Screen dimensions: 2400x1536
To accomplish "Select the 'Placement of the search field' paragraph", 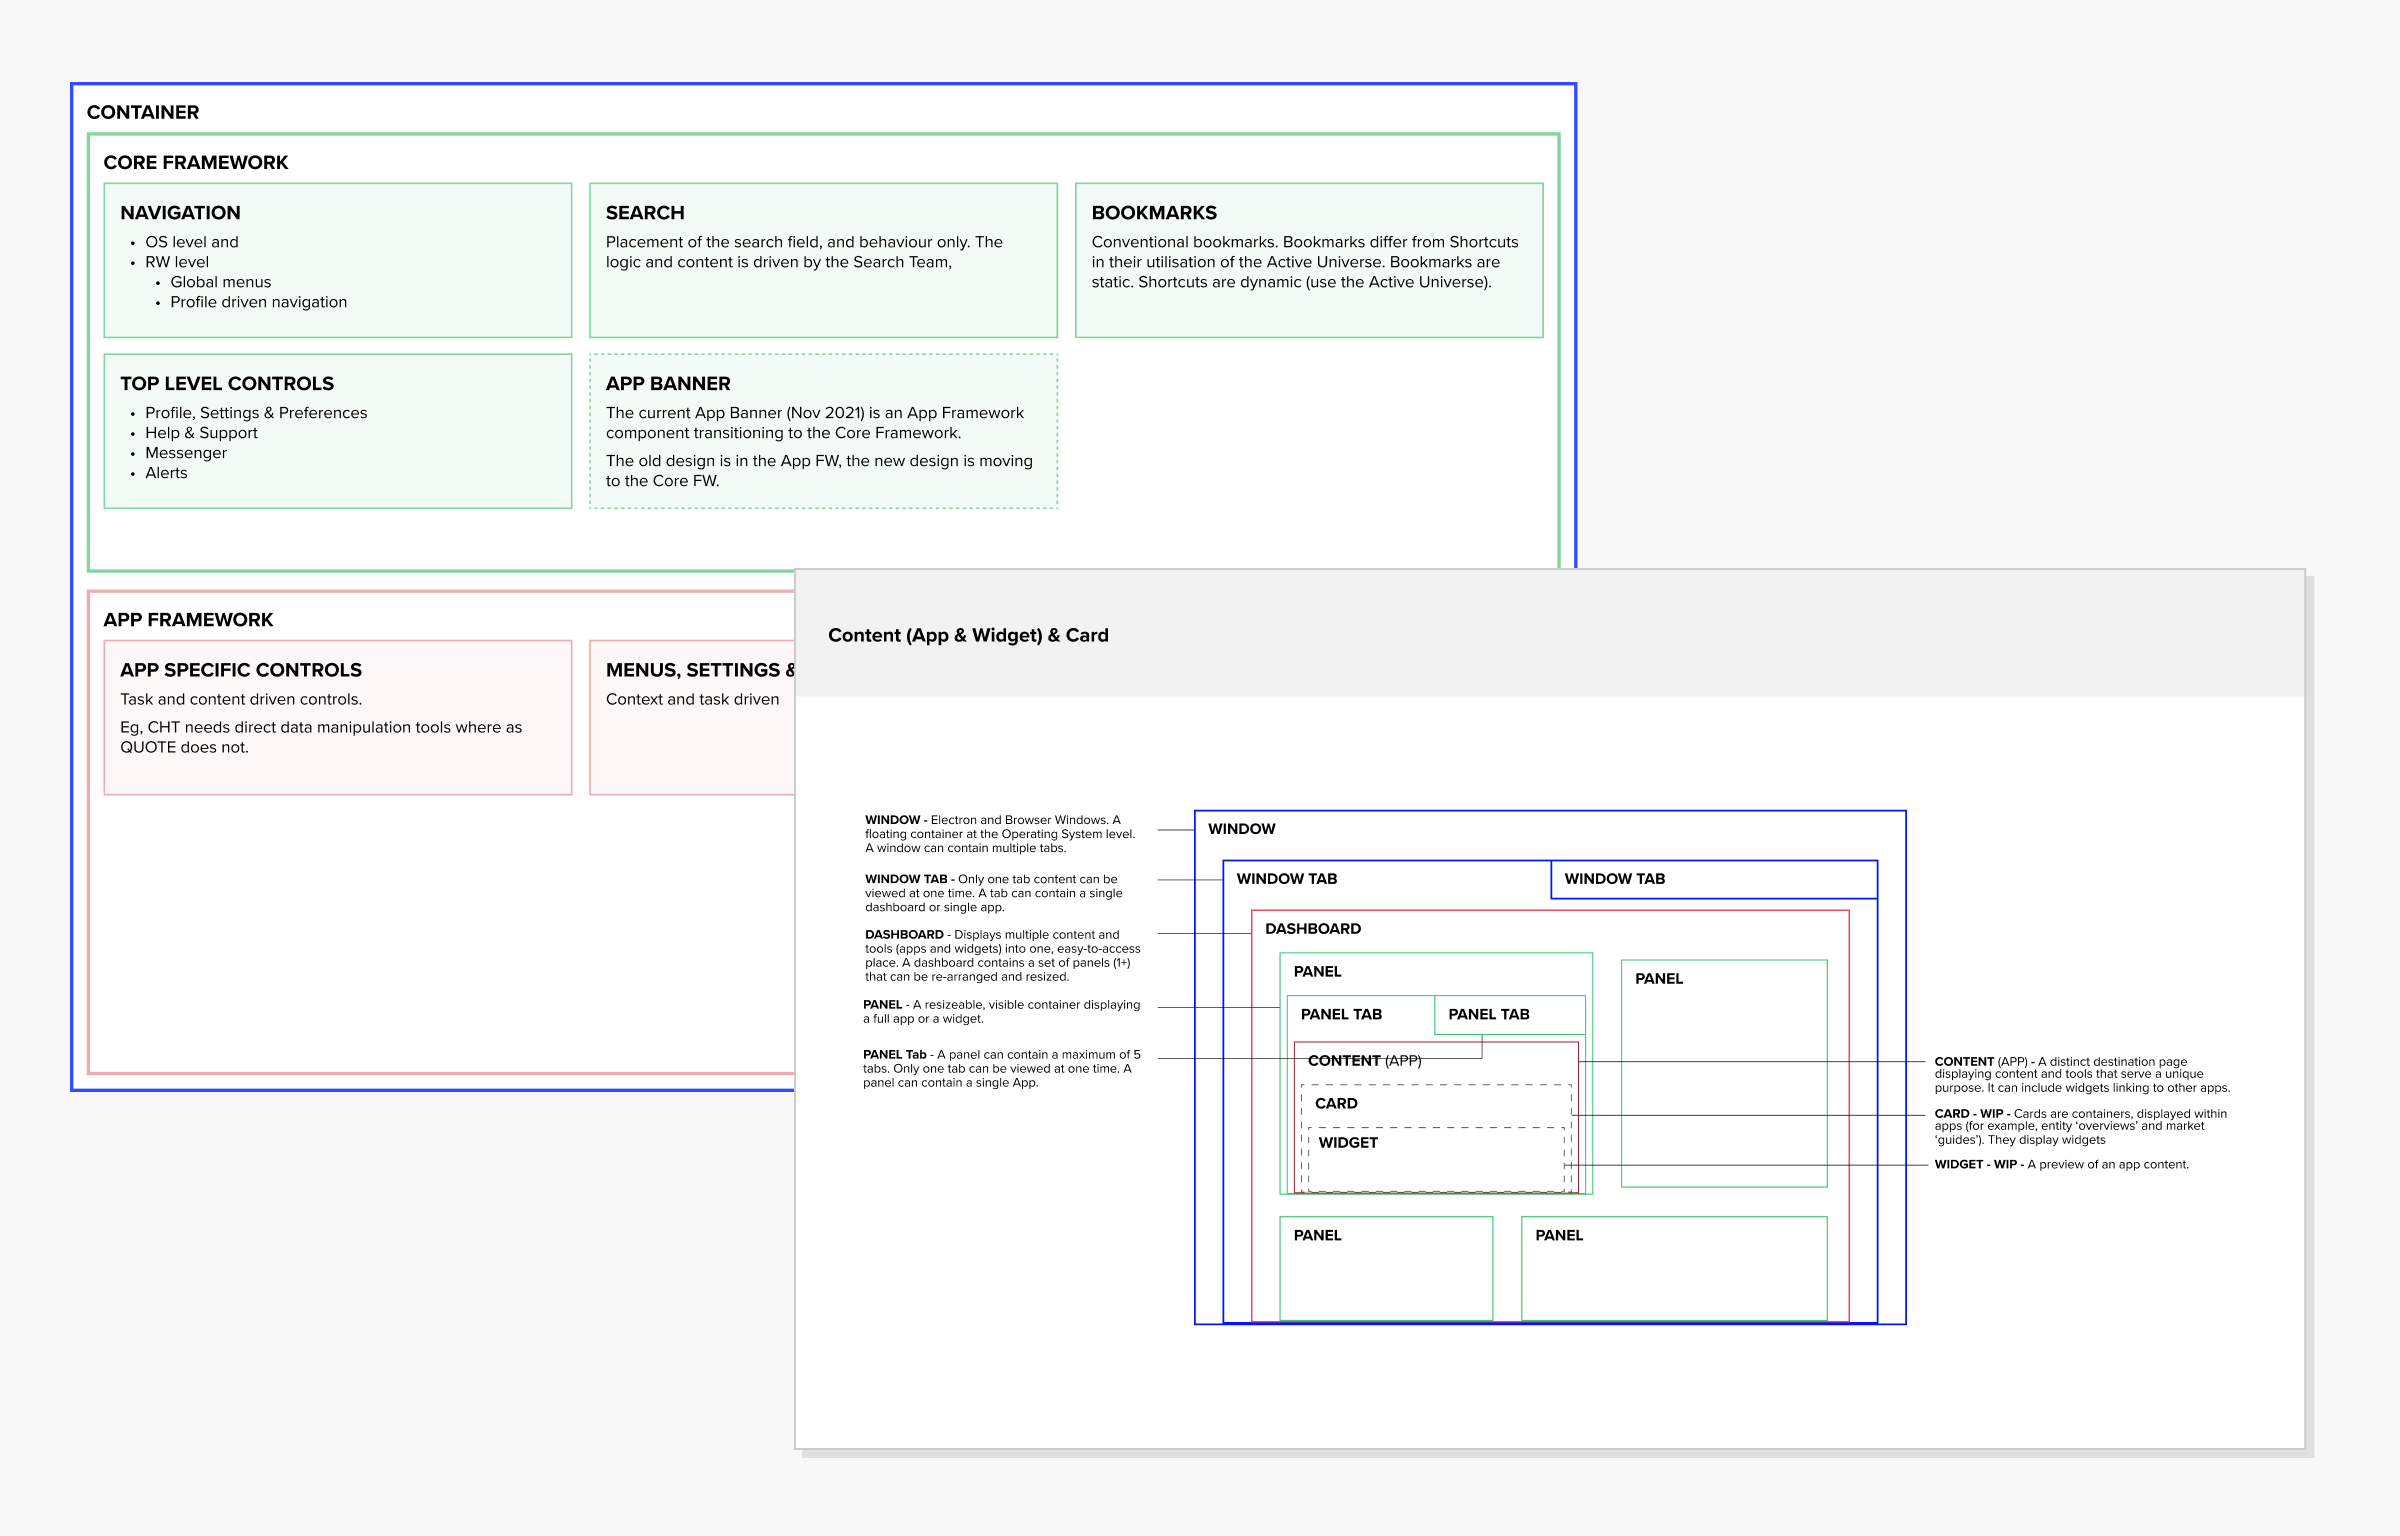I will [804, 252].
